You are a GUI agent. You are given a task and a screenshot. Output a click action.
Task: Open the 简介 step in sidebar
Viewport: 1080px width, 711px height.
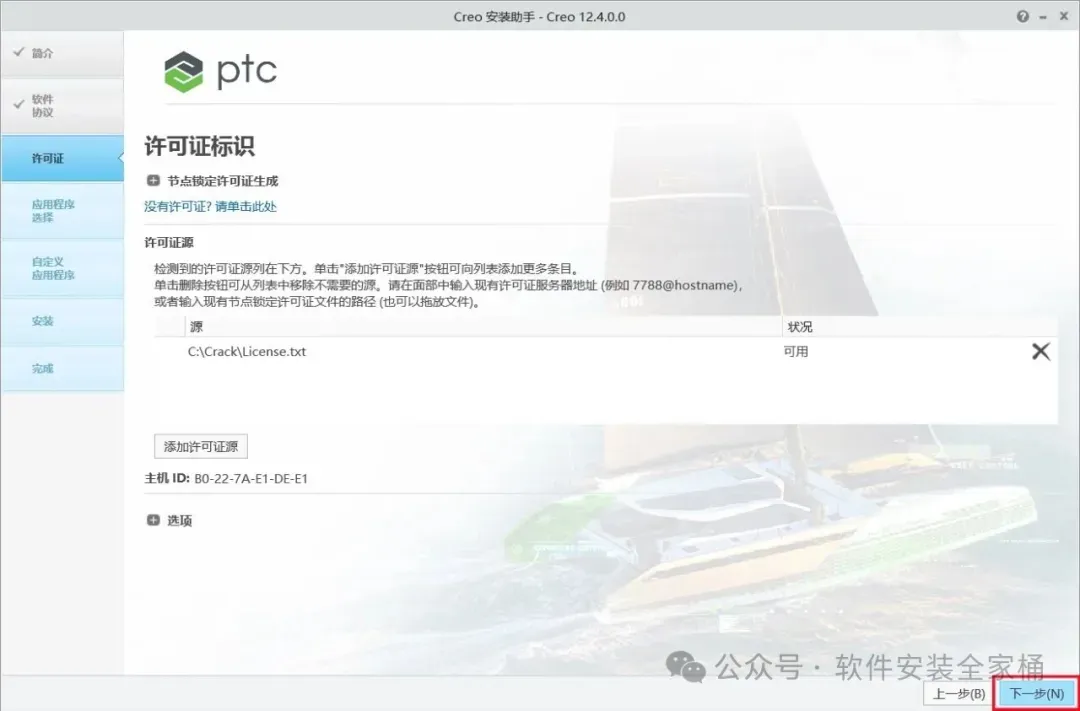click(62, 53)
